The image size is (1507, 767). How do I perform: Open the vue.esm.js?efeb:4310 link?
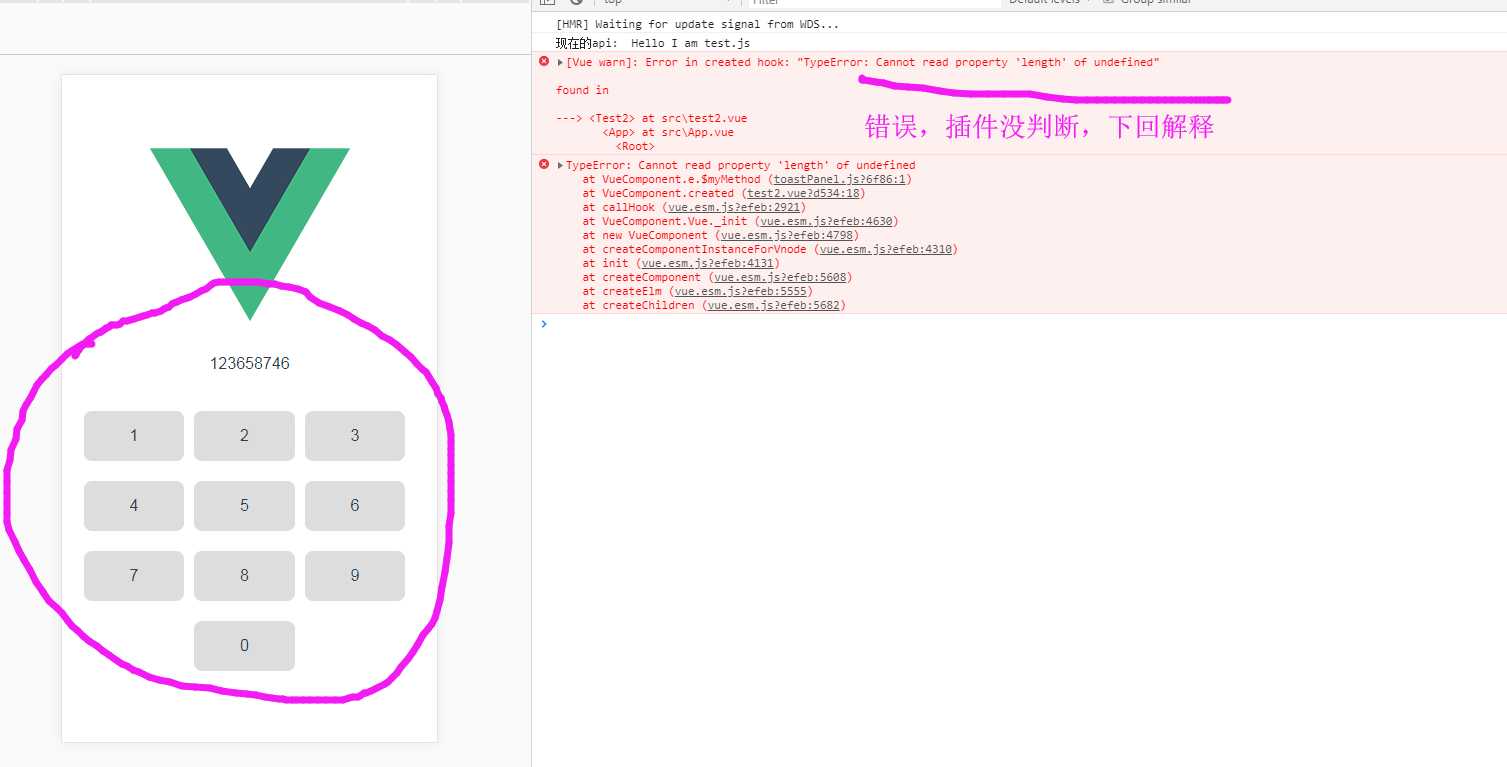(x=886, y=249)
